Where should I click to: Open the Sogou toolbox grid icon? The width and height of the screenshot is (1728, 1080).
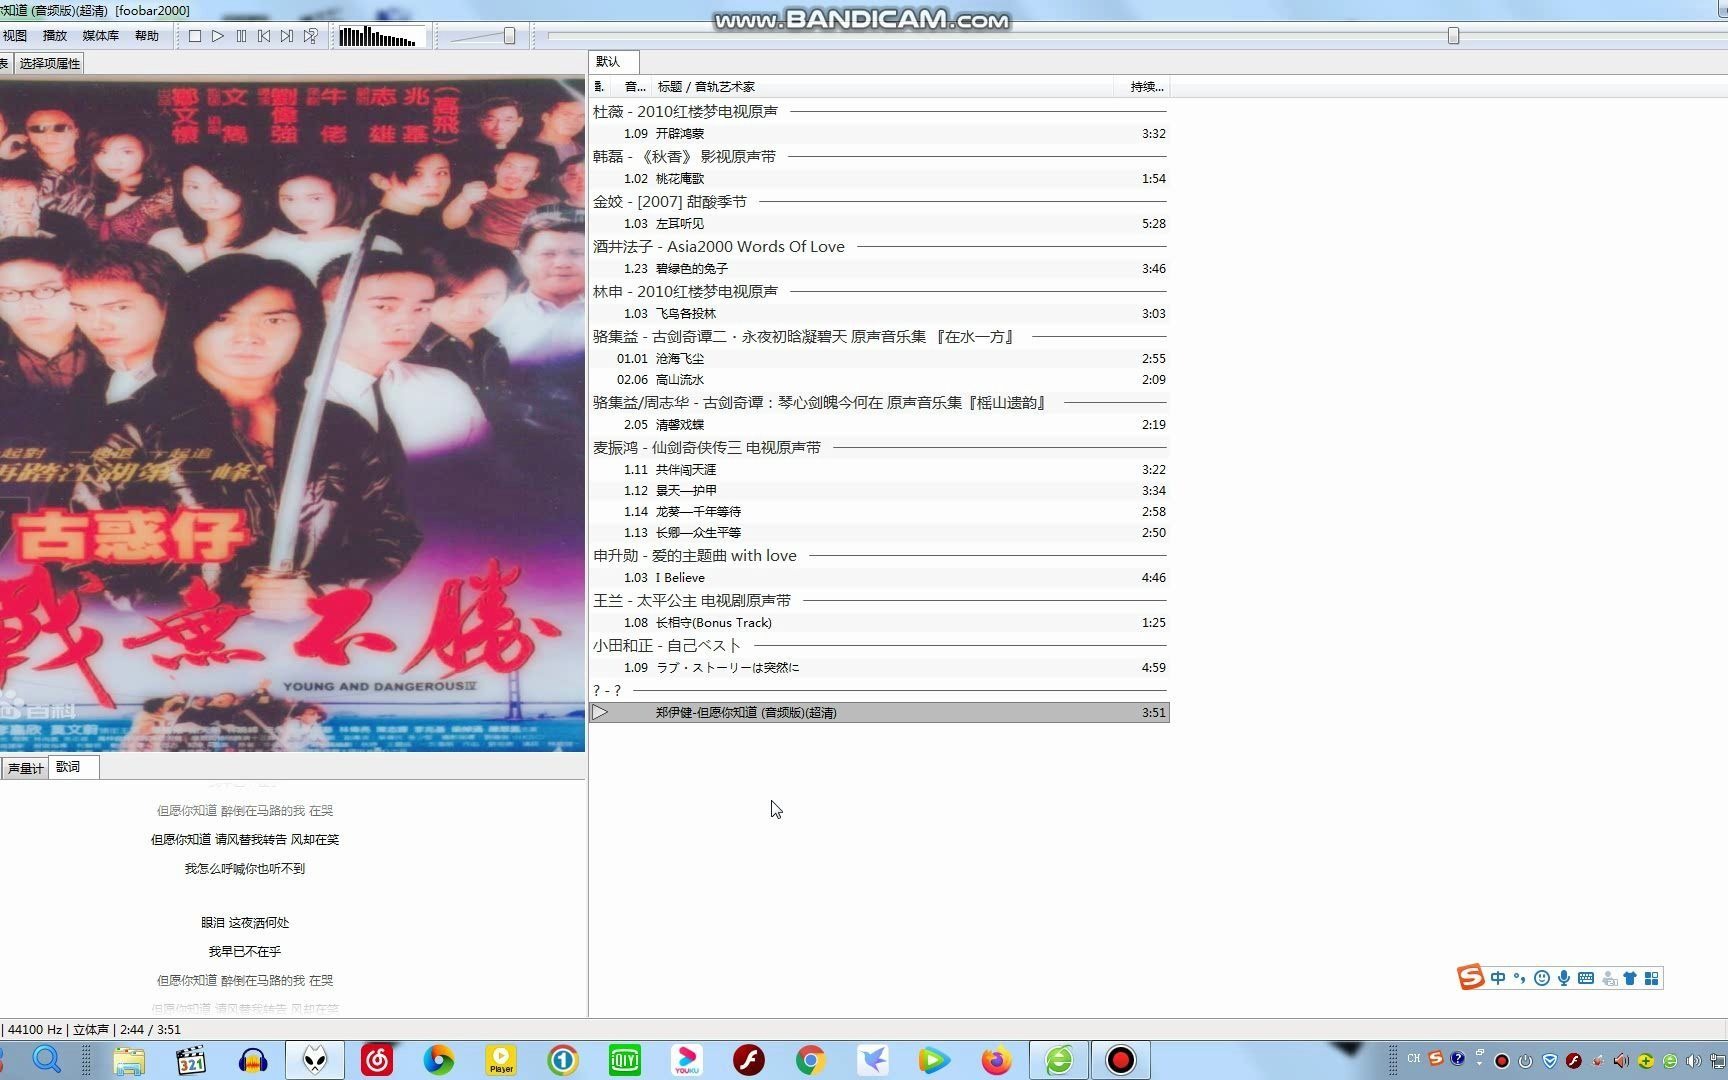[x=1652, y=978]
